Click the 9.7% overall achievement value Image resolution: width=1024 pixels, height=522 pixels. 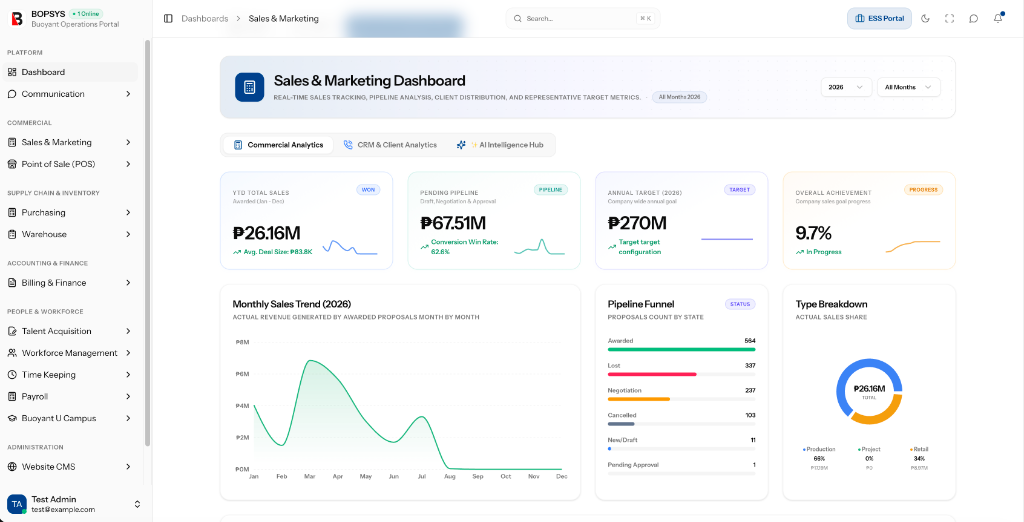click(x=813, y=233)
